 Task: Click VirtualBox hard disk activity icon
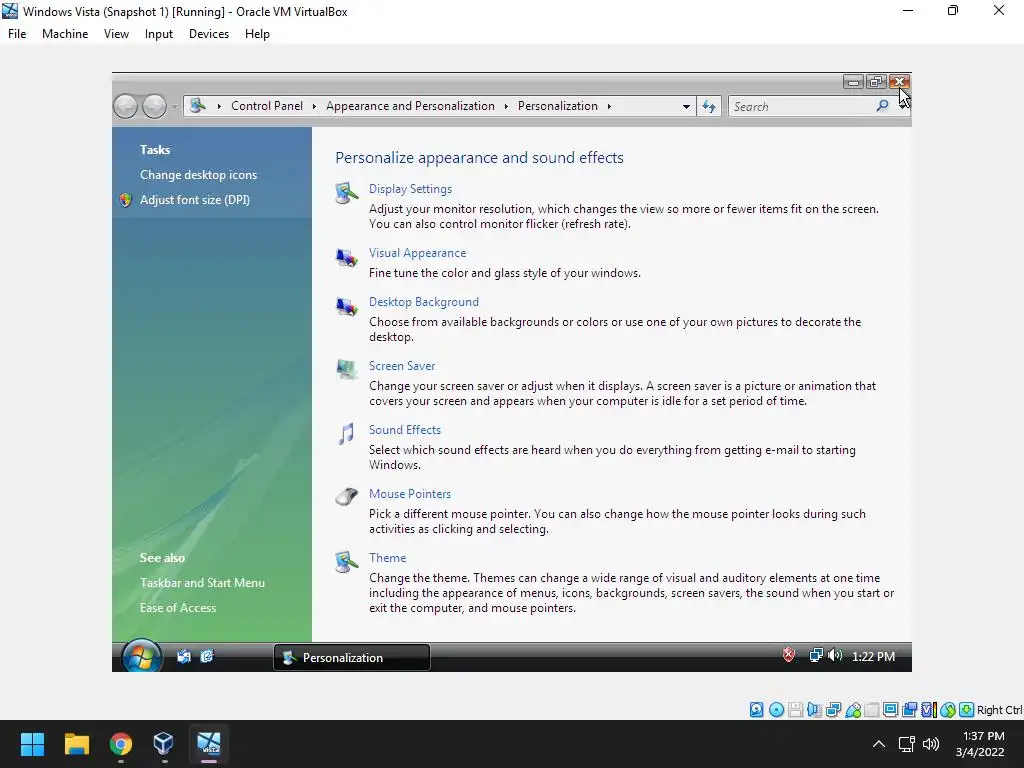pyautogui.click(x=756, y=710)
